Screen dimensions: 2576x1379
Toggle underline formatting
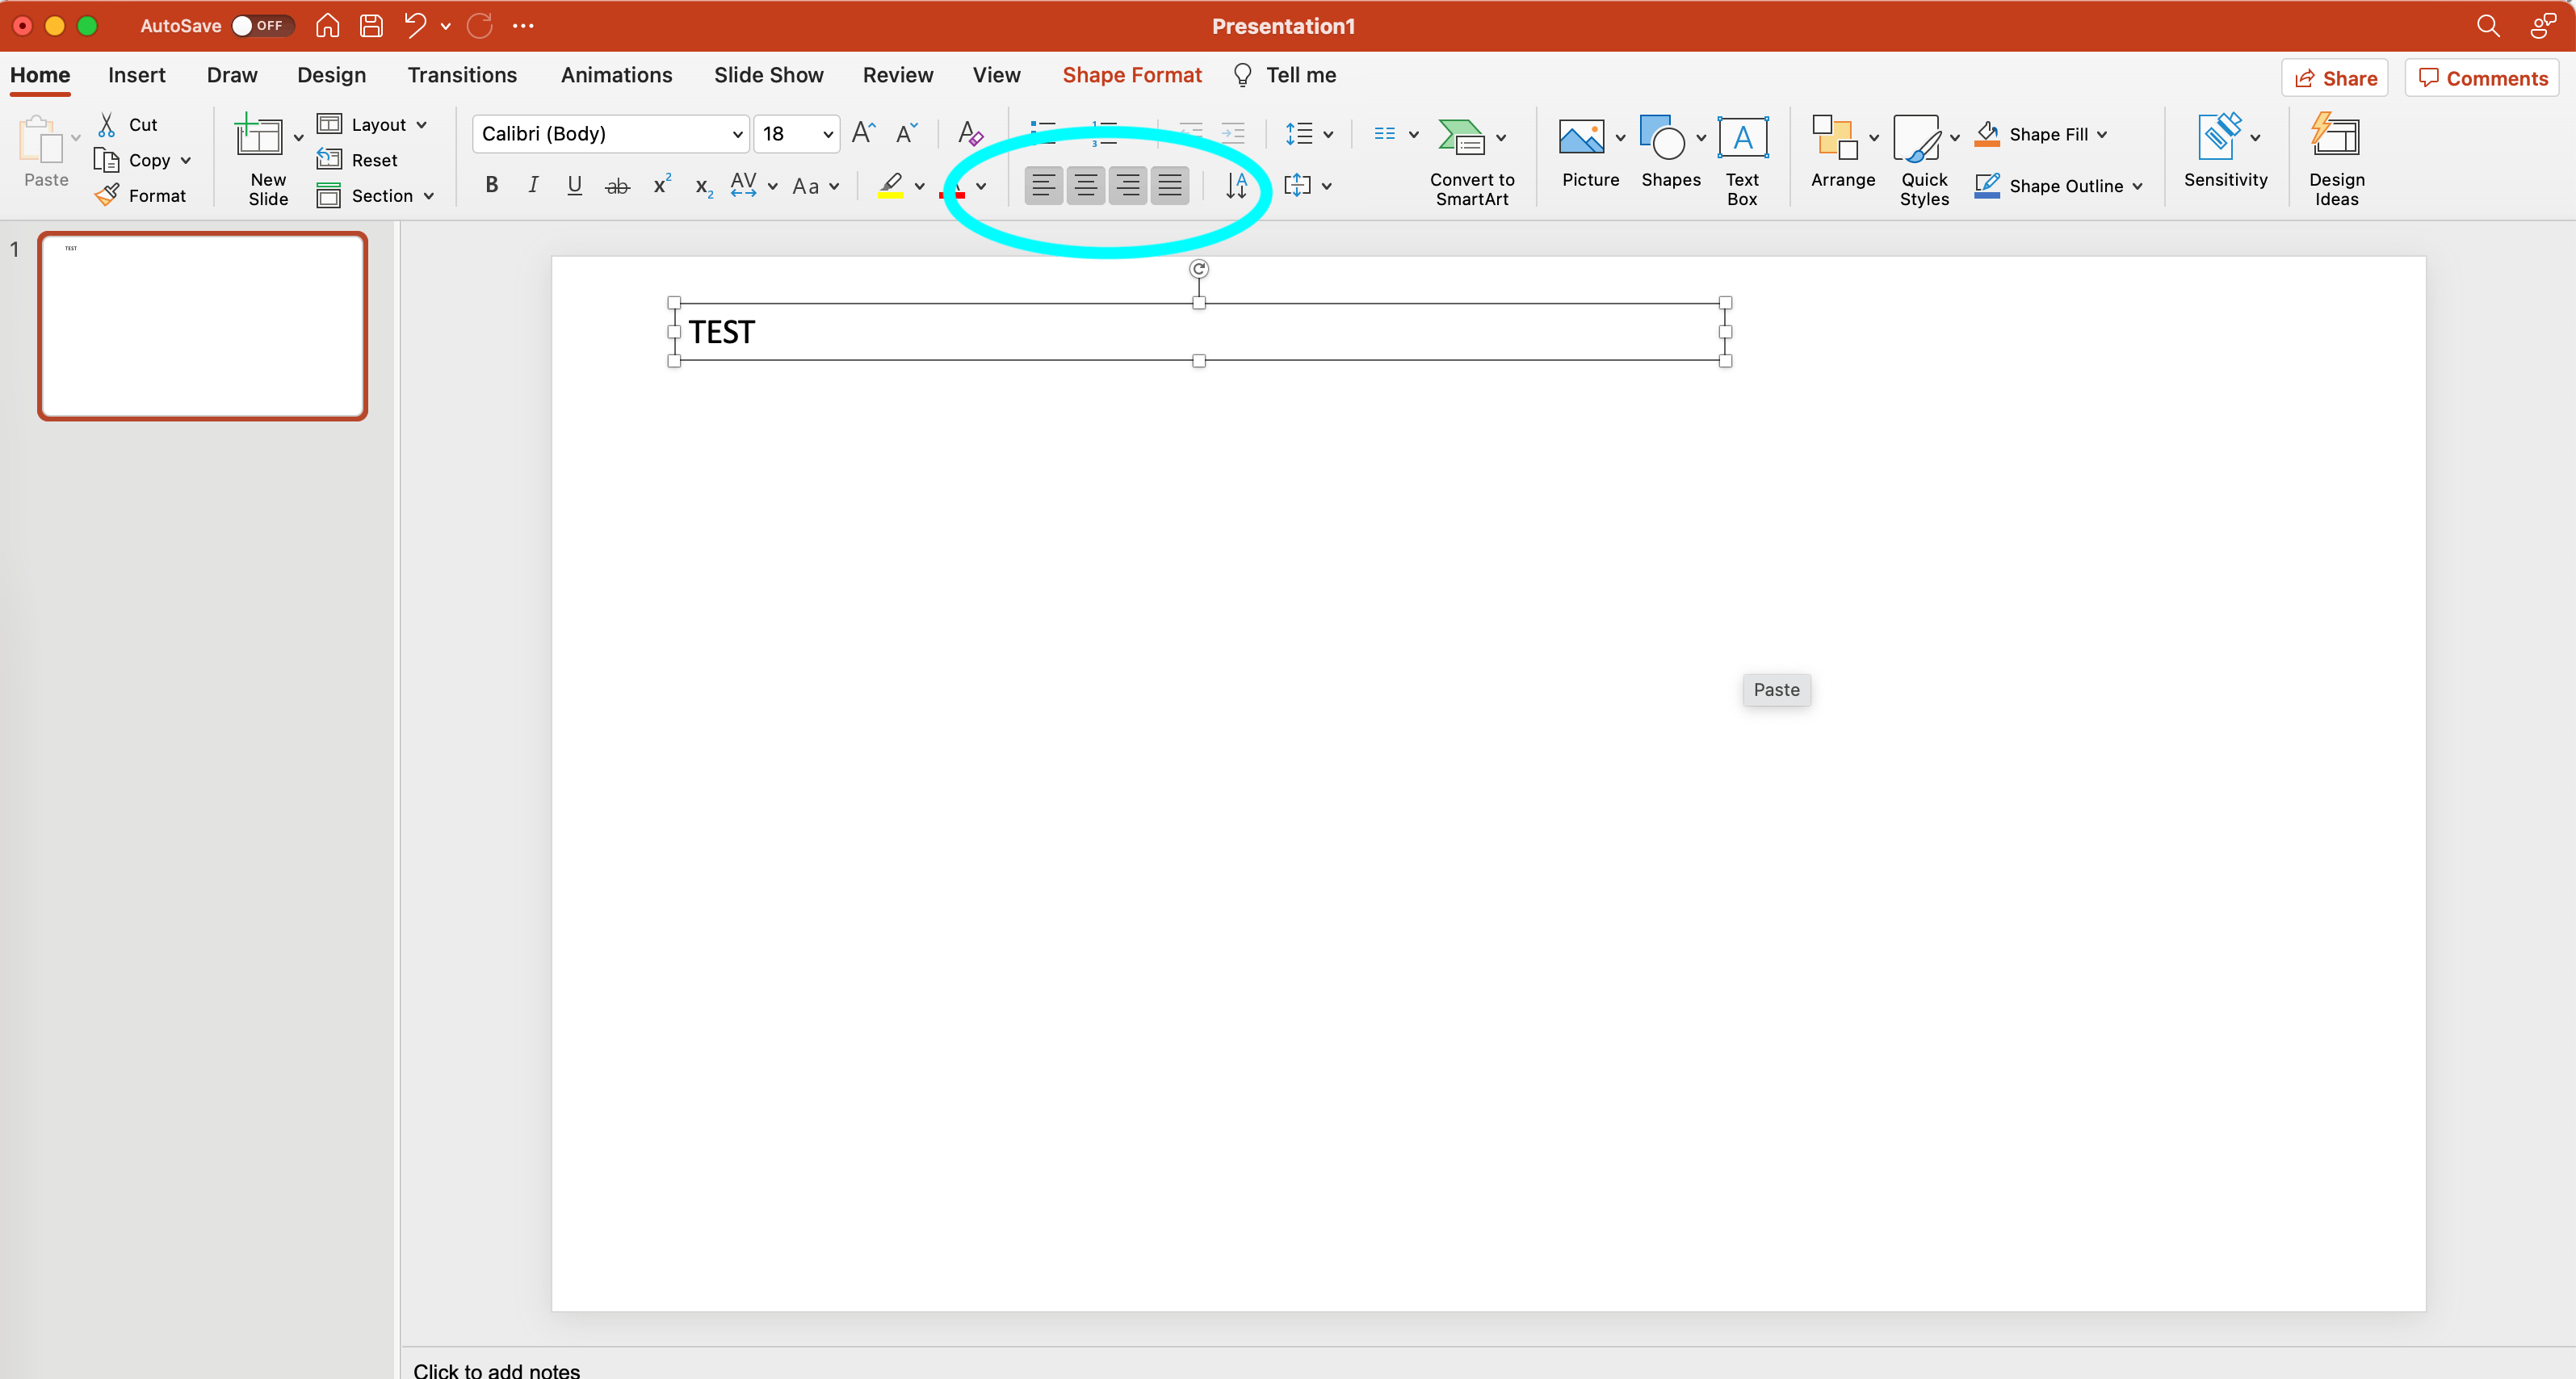[574, 185]
